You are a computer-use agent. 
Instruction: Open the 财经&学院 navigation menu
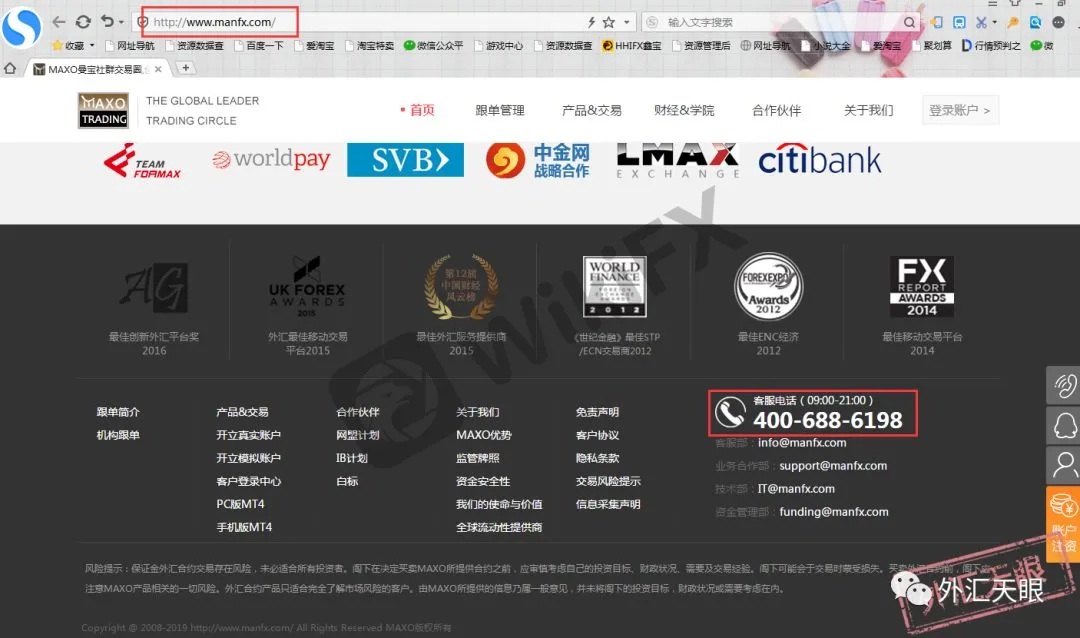click(684, 110)
